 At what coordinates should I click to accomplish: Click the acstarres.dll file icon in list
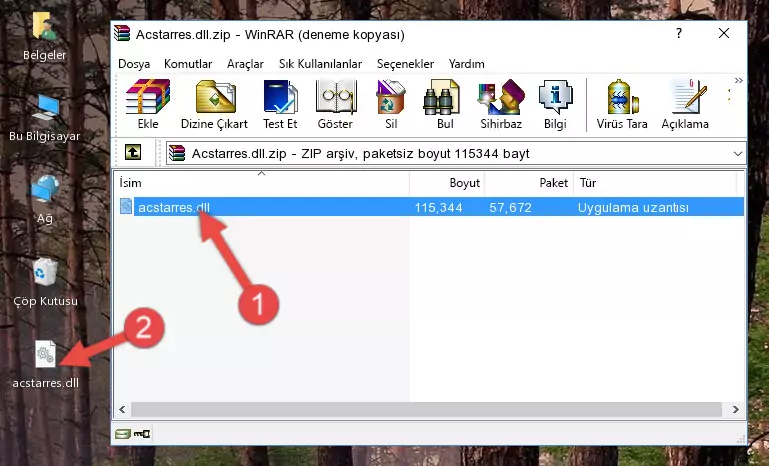coord(126,207)
